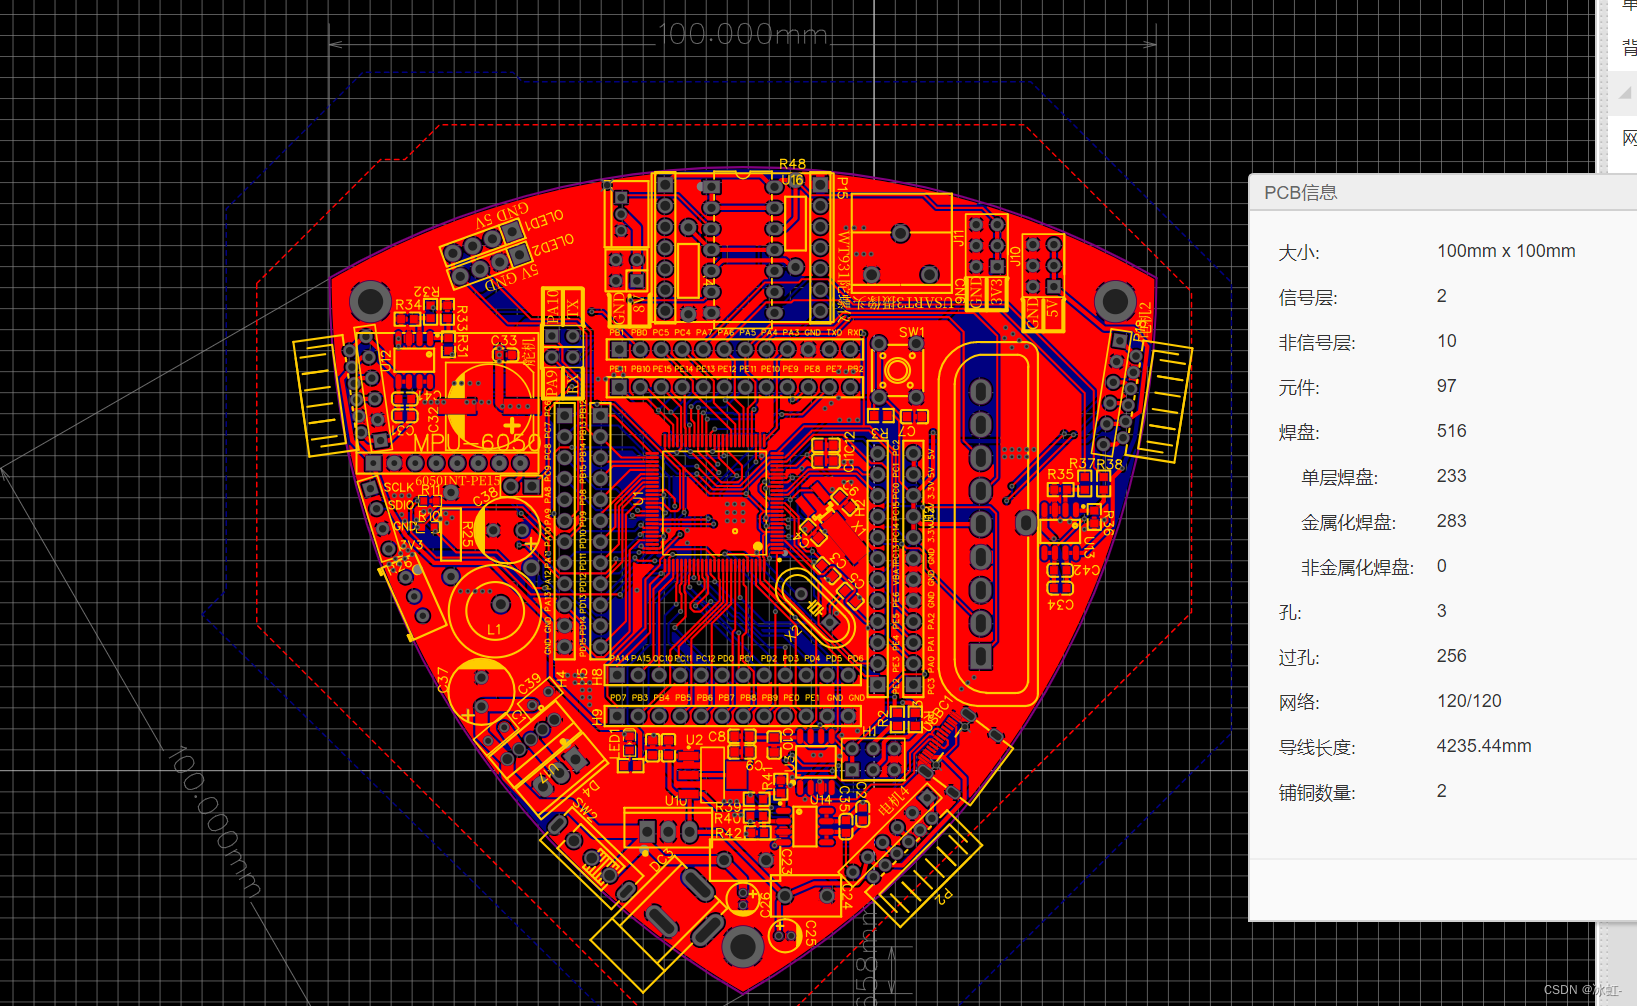1637x1006 pixels.
Task: Select the 6050INT-PE15 silkscreen label
Action: pos(458,481)
